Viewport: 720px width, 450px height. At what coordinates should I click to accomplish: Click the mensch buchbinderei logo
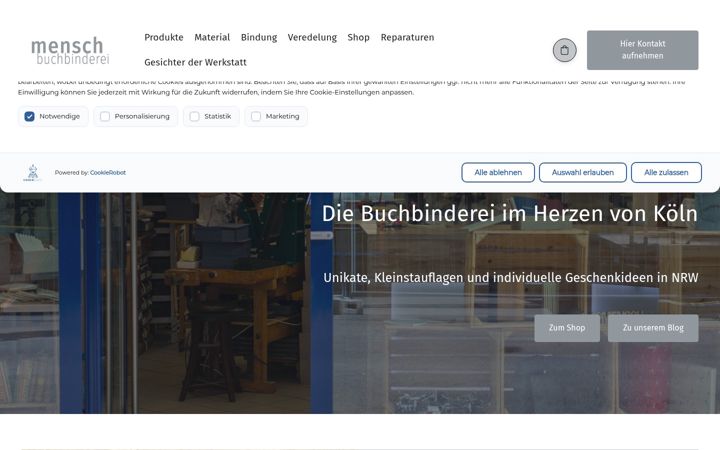click(x=70, y=51)
